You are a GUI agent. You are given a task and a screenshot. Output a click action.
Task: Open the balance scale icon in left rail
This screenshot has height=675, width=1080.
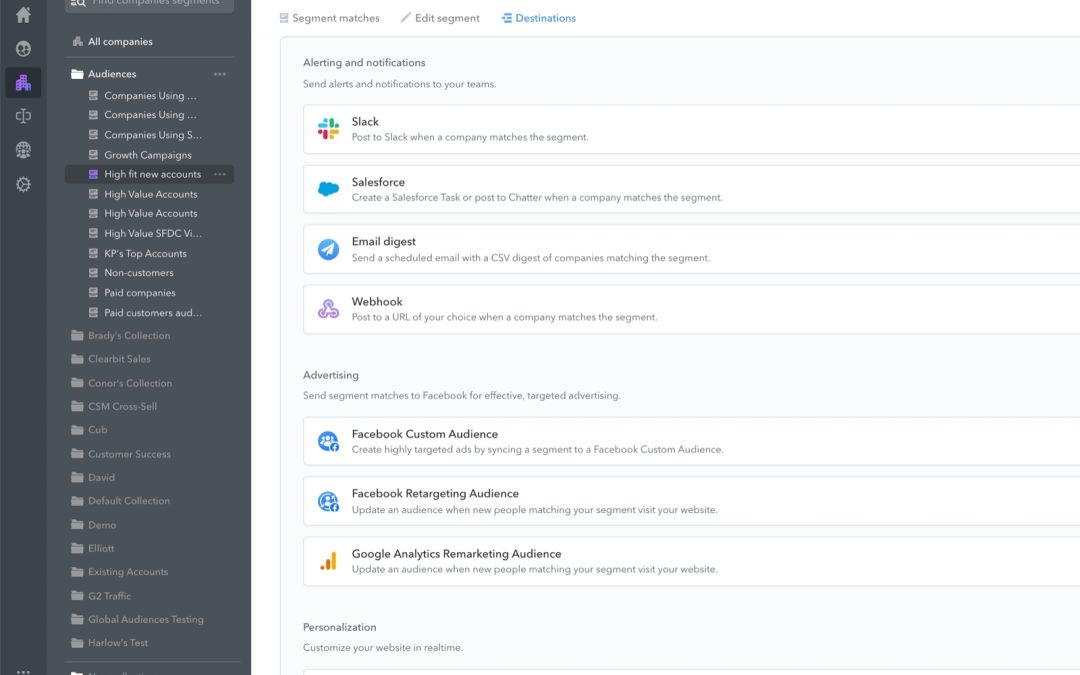23,116
